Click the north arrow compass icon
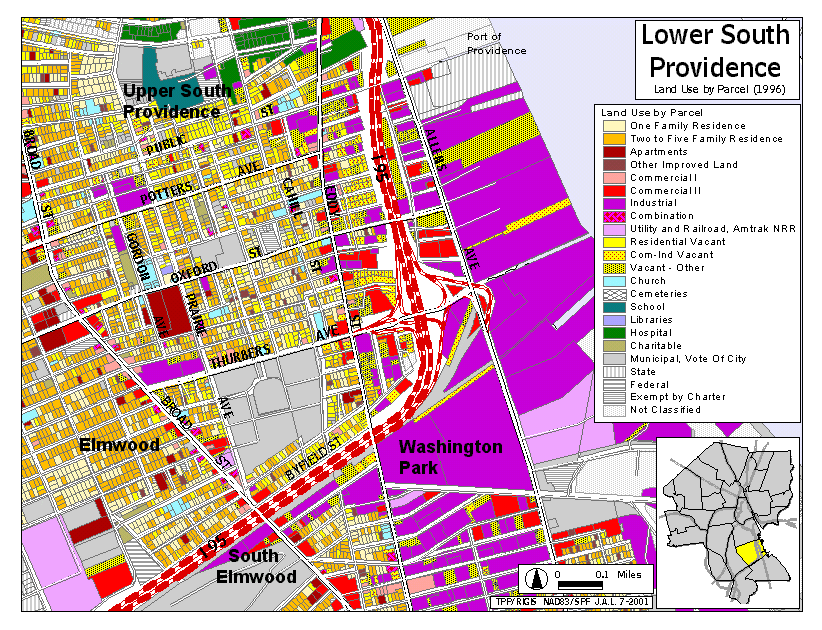Image resolution: width=822 pixels, height=630 pixels. 536,579
